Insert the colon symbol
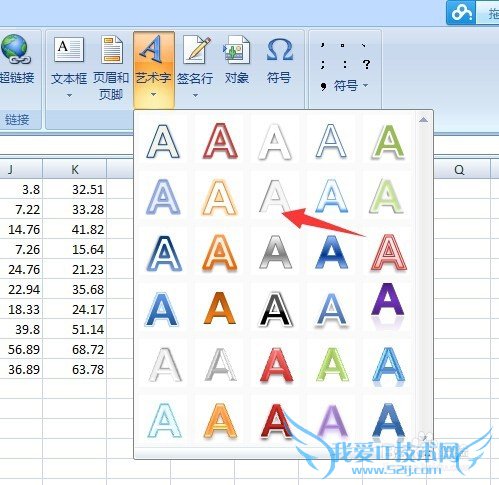The image size is (499, 485). click(345, 64)
